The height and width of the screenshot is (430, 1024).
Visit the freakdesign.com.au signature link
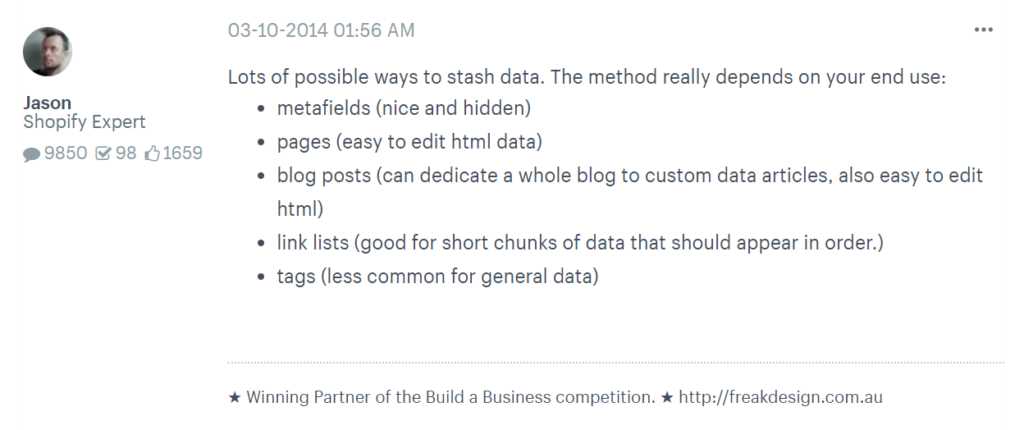(780, 397)
